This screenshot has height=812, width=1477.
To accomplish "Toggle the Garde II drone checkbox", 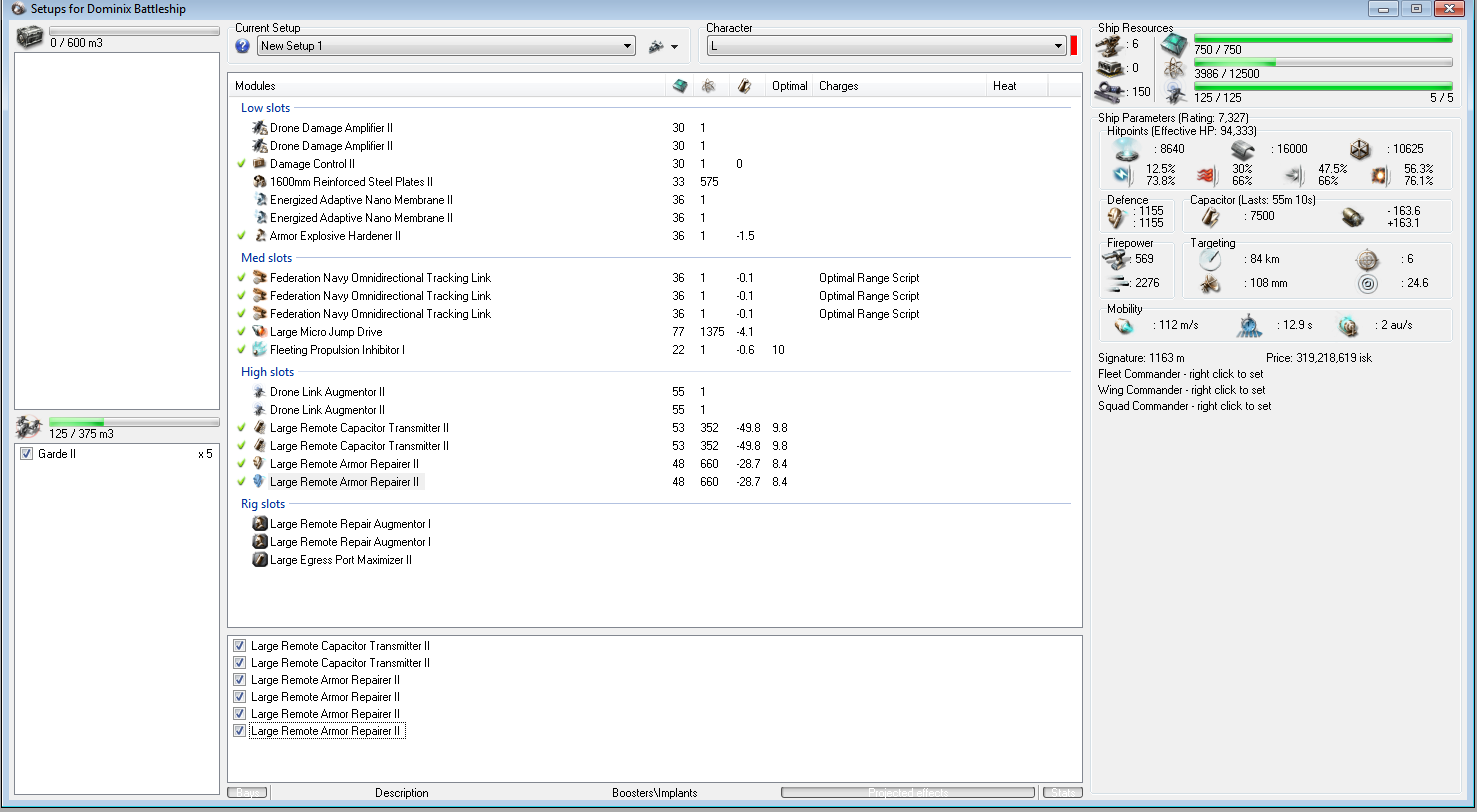I will (27, 454).
